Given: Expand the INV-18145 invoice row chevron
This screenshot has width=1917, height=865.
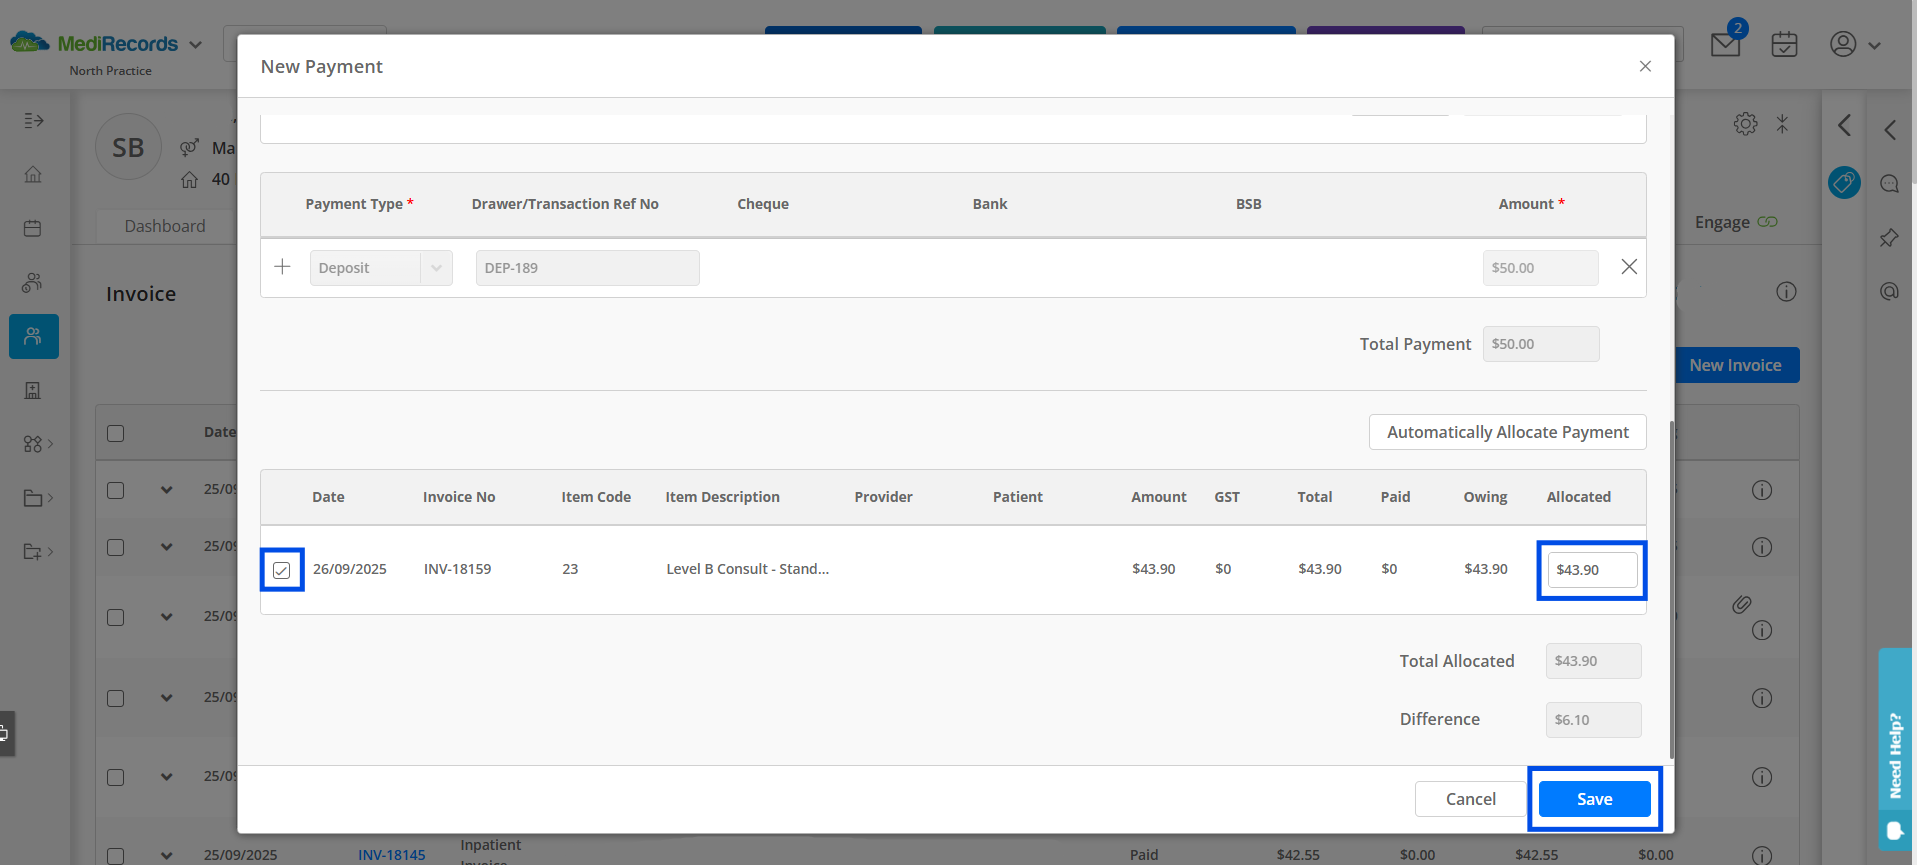Looking at the screenshot, I should tap(166, 855).
